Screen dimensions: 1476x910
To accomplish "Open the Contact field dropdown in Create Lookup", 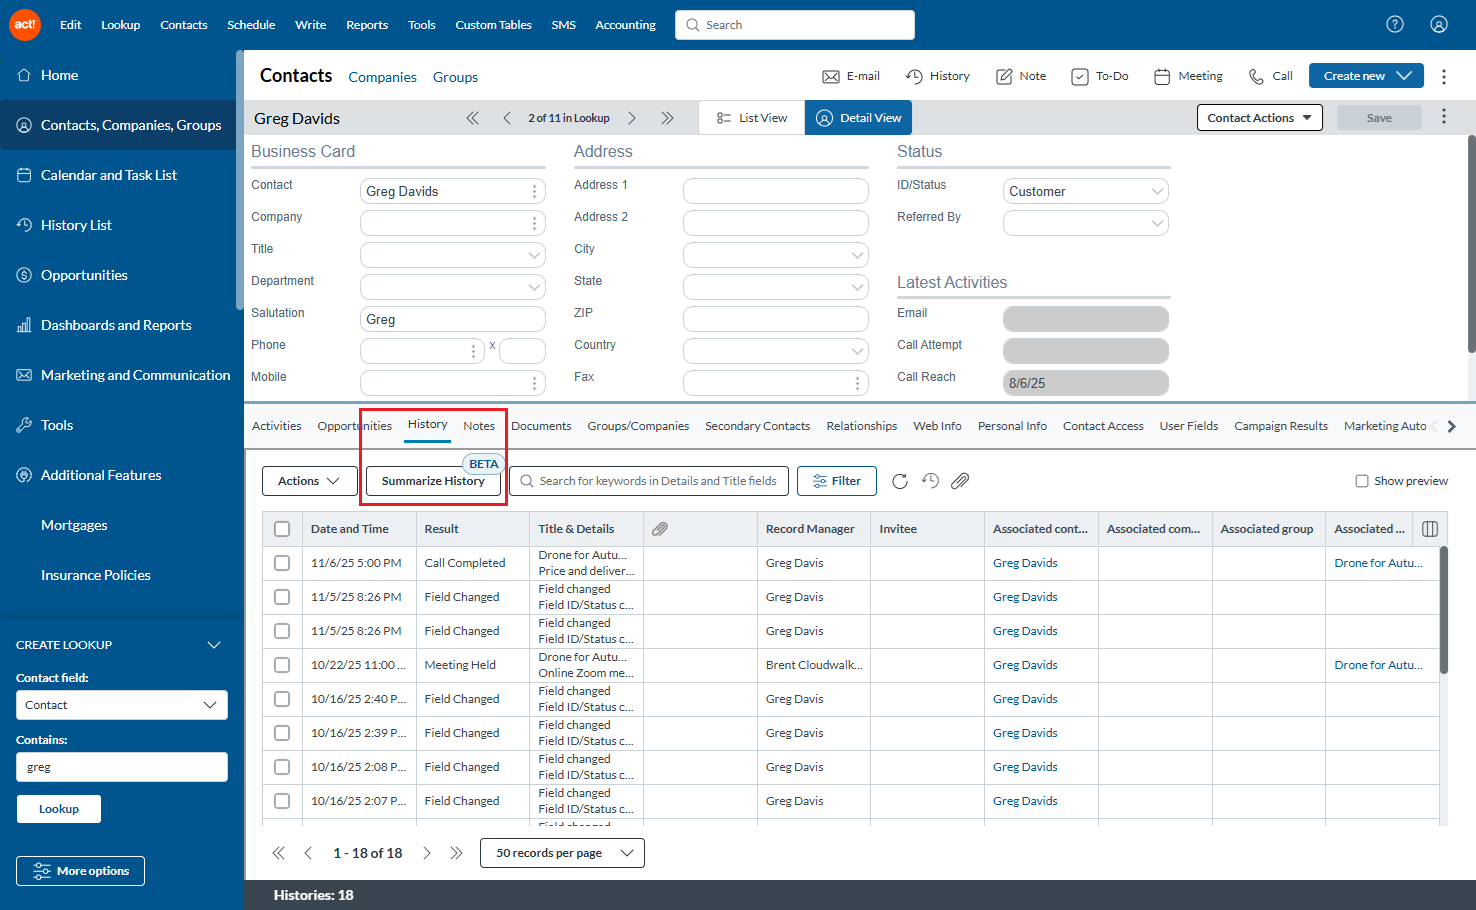I will point(122,705).
